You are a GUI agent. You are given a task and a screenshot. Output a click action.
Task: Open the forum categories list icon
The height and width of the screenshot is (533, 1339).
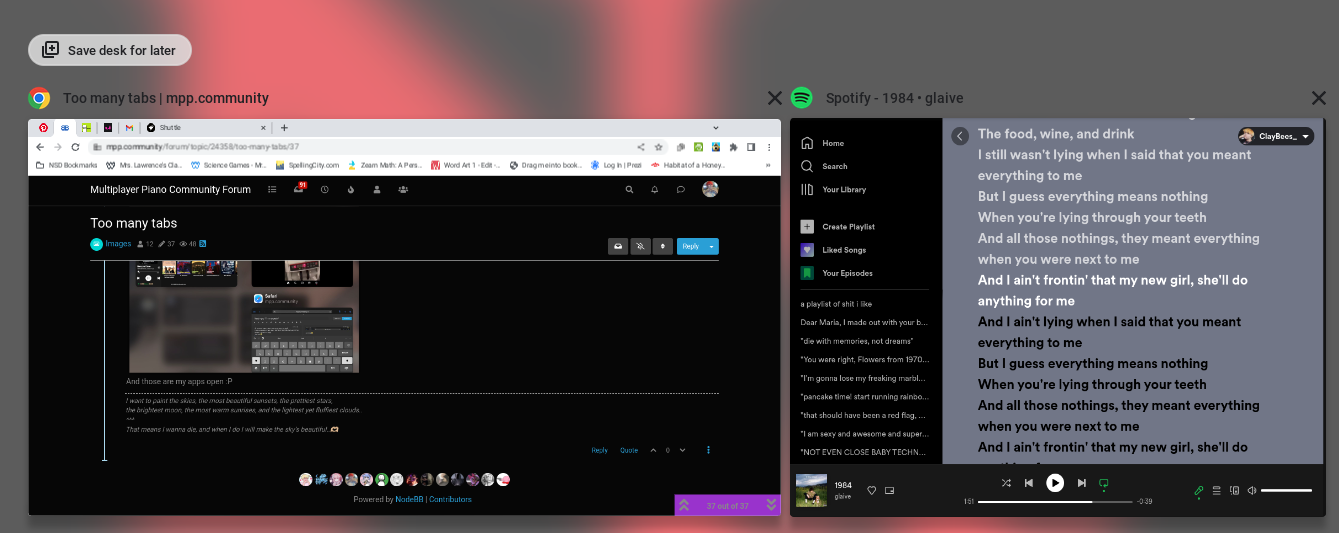click(x=272, y=189)
